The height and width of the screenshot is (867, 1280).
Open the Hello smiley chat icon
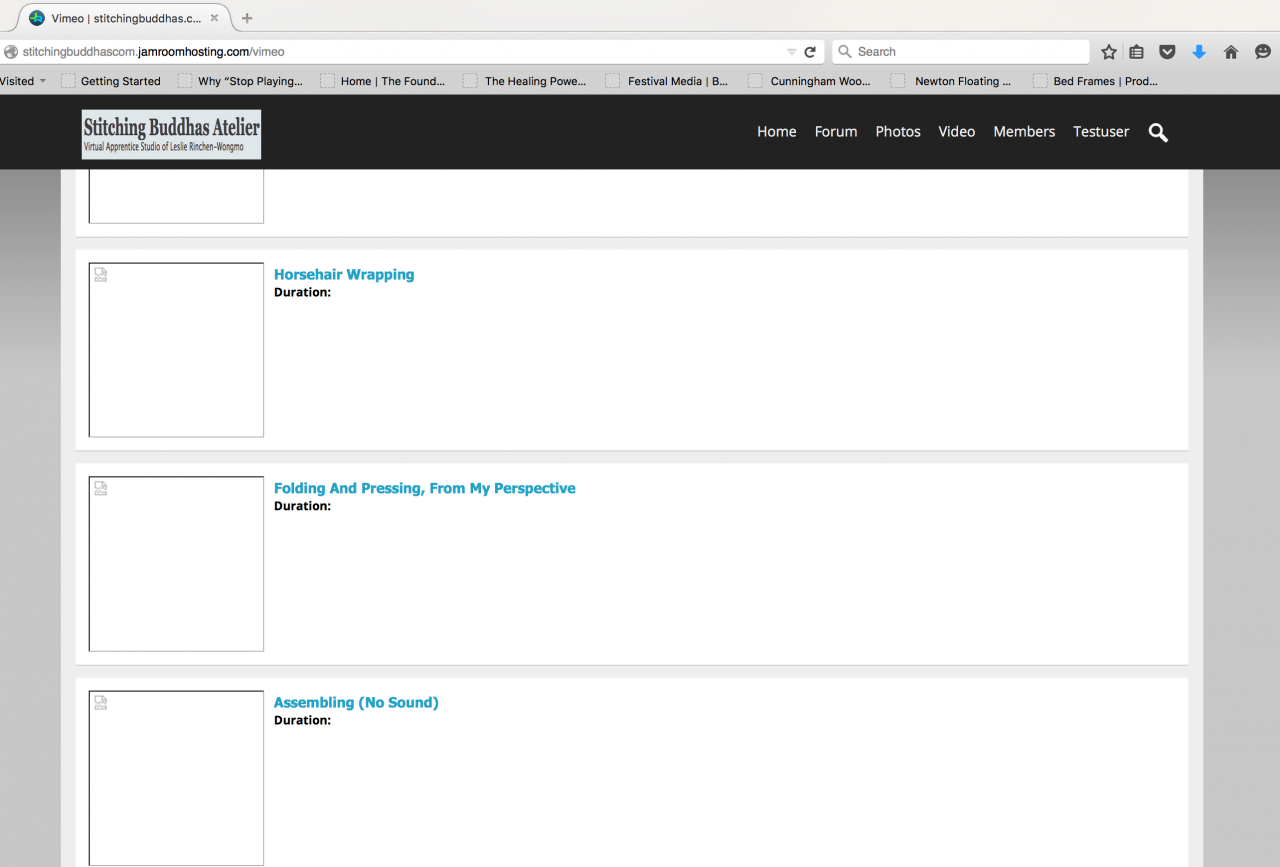(1263, 52)
